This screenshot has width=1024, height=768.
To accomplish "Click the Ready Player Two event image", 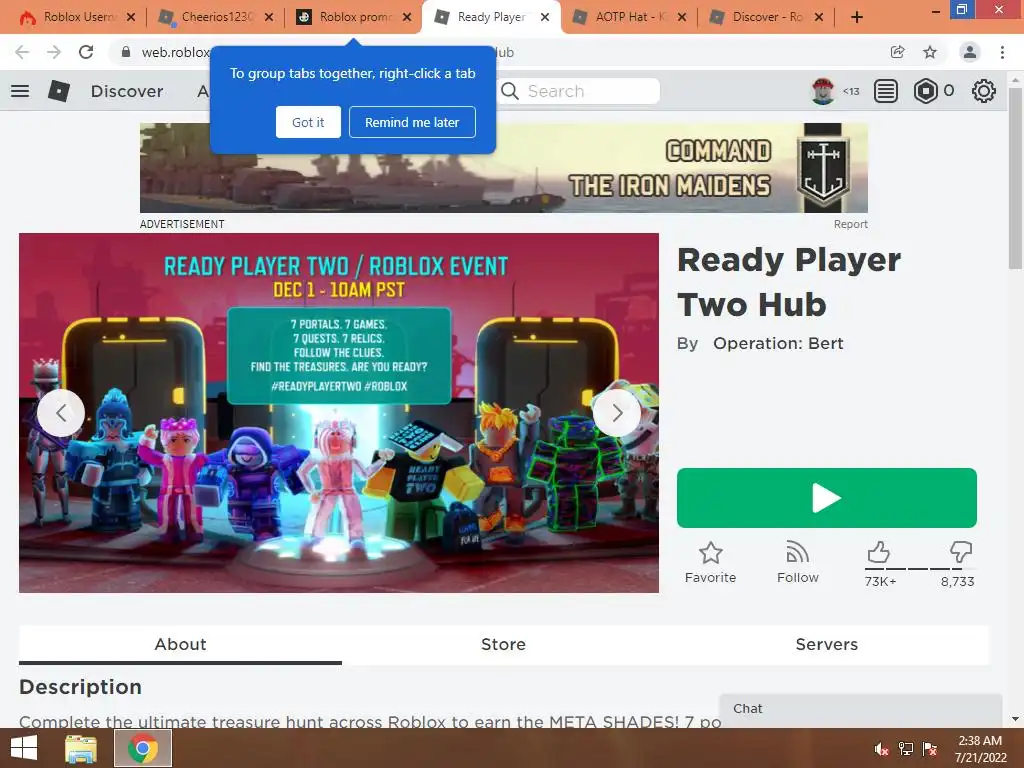I will tap(339, 413).
